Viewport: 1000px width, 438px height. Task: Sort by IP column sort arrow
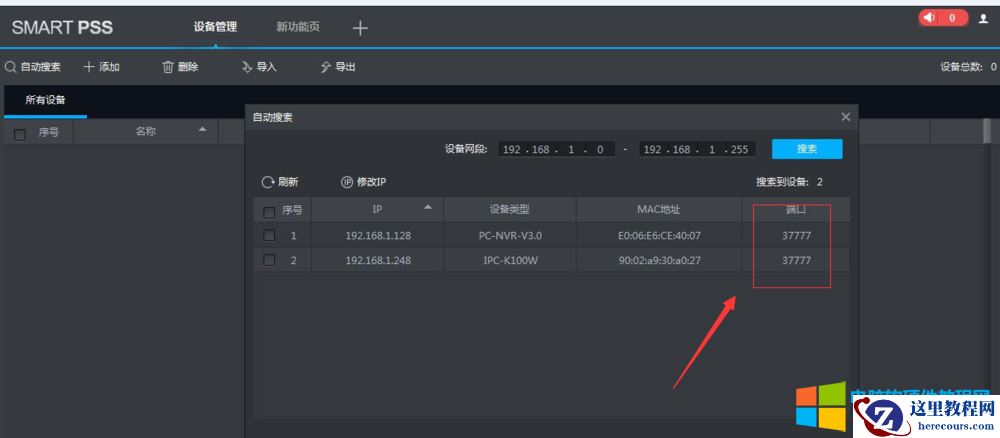(428, 207)
